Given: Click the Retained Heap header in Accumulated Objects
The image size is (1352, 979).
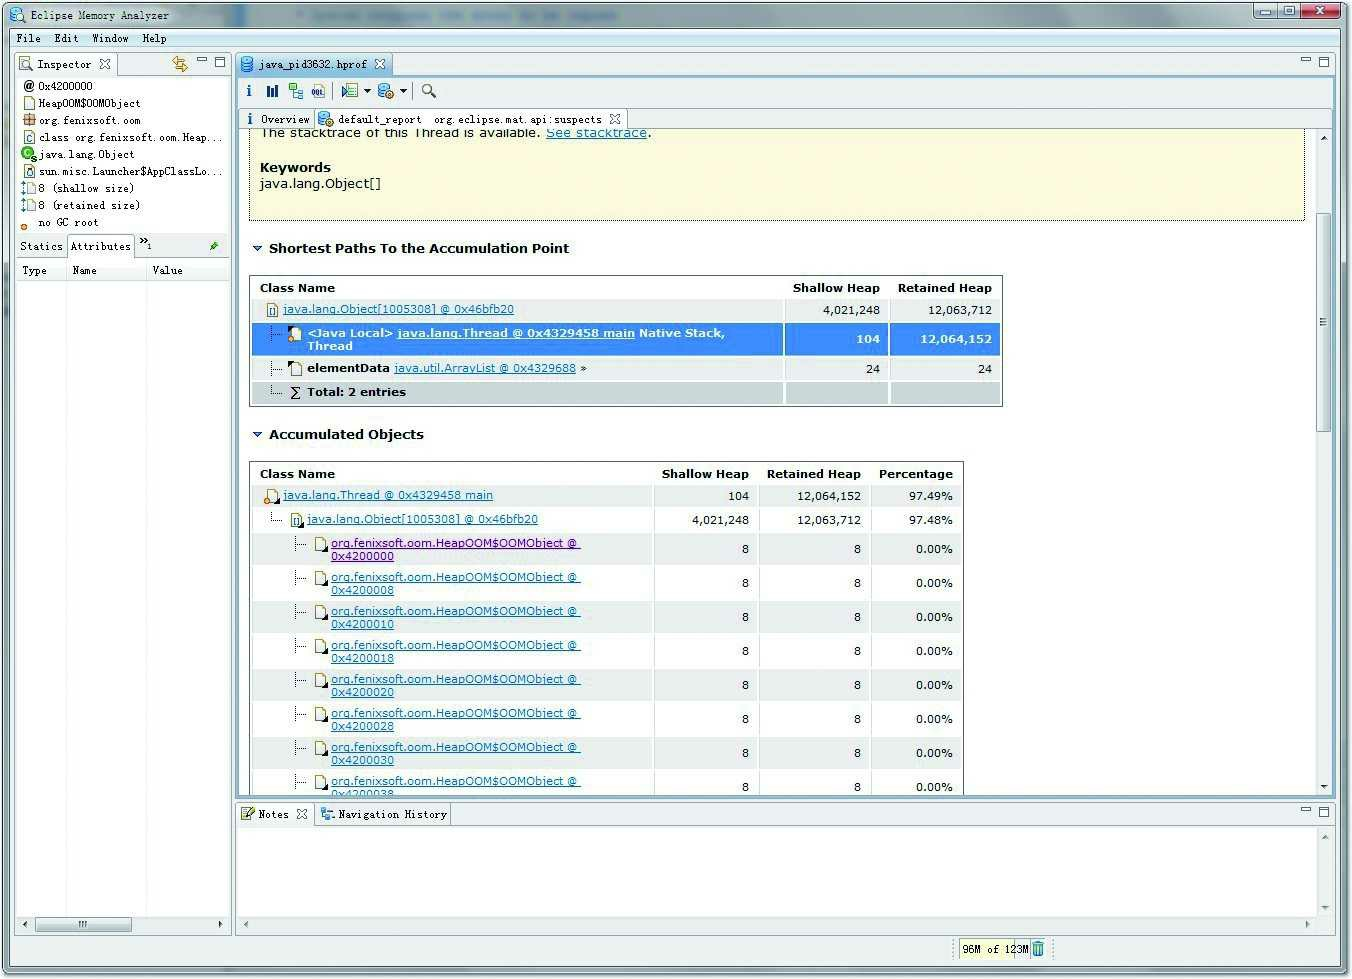Looking at the screenshot, I should point(813,474).
